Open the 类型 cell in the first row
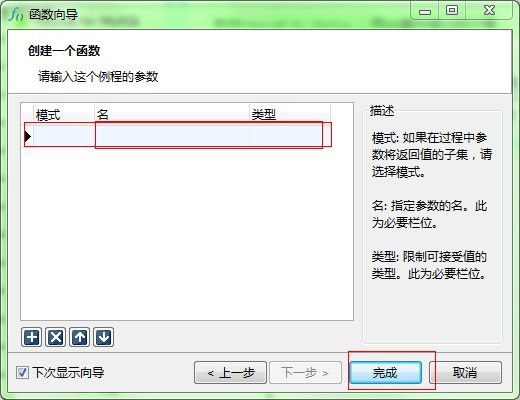The height and width of the screenshot is (400, 520). pos(290,135)
